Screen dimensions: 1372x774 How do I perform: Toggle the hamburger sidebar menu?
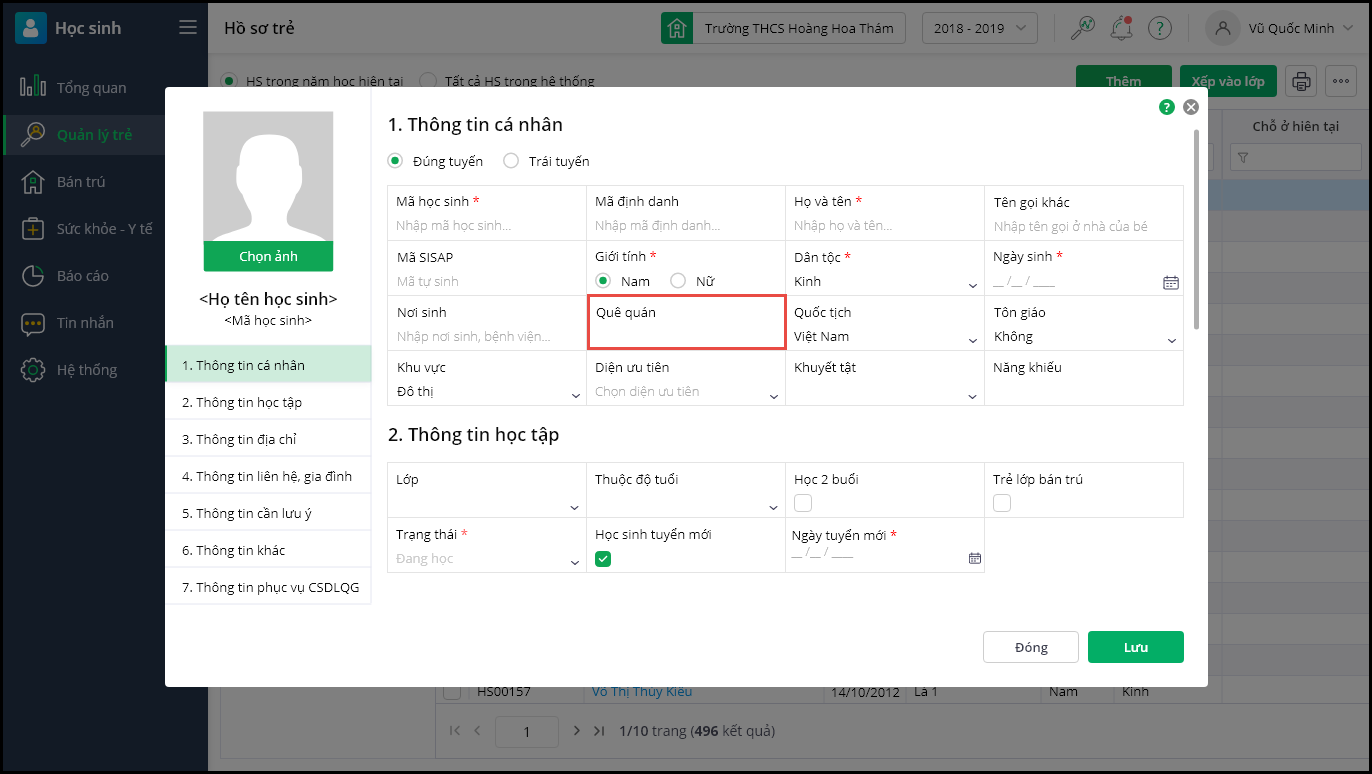[x=188, y=28]
